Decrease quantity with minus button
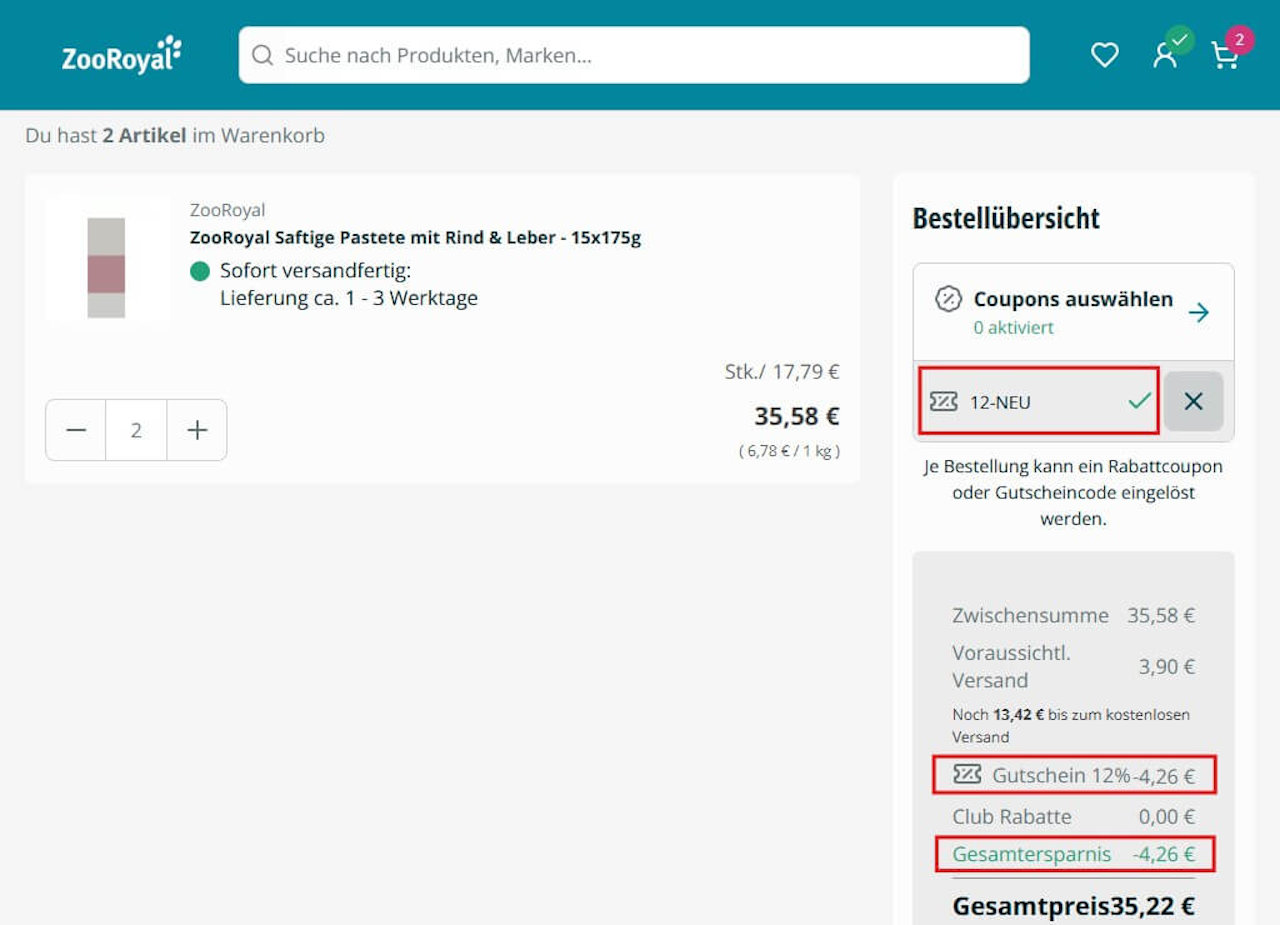 pos(76,430)
